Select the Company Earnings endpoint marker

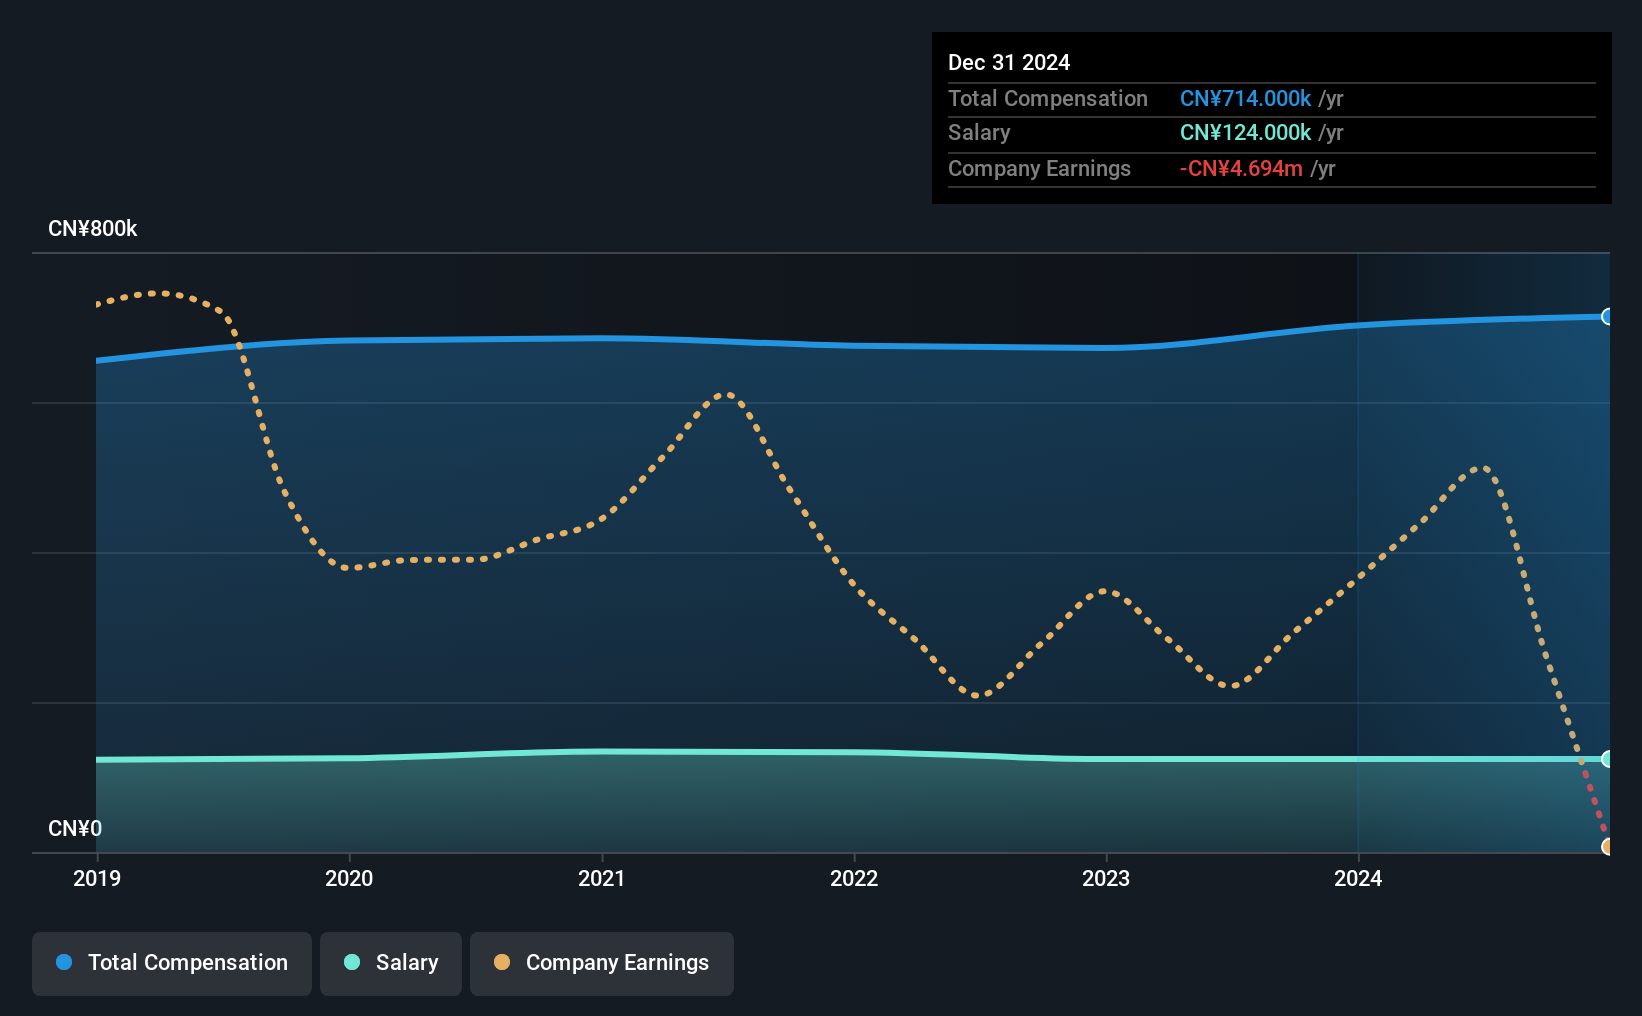(1608, 847)
